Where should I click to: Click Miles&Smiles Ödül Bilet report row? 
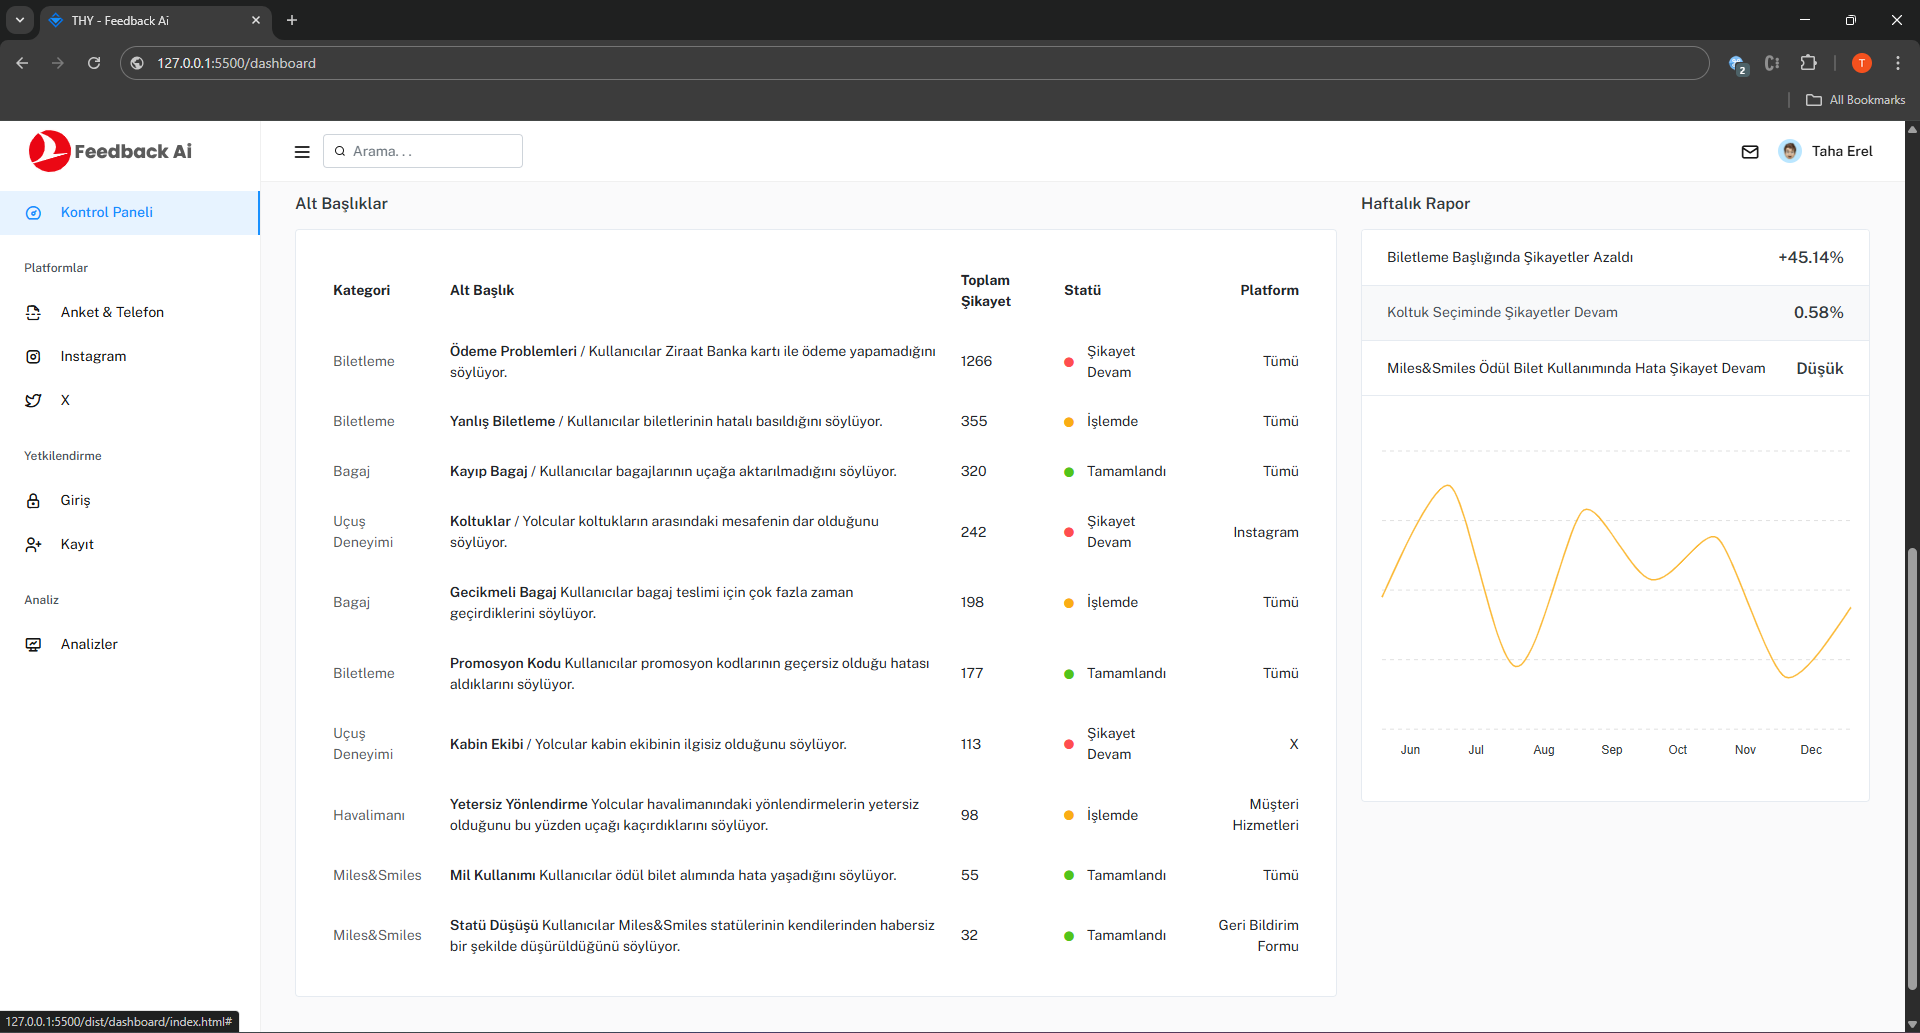coord(1615,369)
